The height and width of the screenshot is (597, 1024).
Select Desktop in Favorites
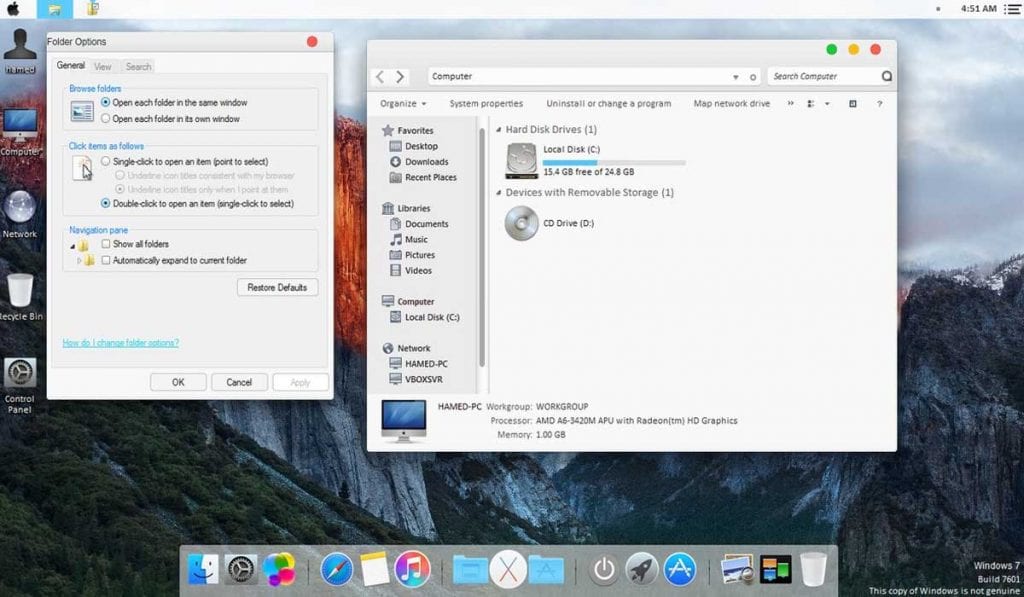point(413,146)
